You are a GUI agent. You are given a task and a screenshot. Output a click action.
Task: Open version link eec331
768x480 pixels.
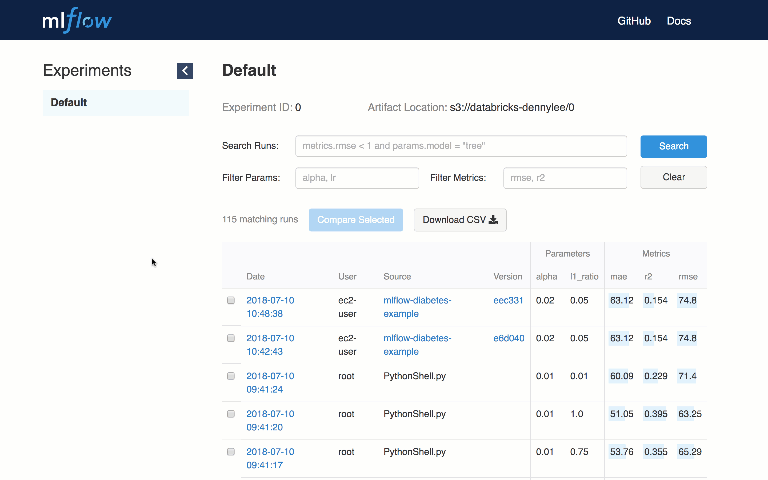pyautogui.click(x=508, y=300)
